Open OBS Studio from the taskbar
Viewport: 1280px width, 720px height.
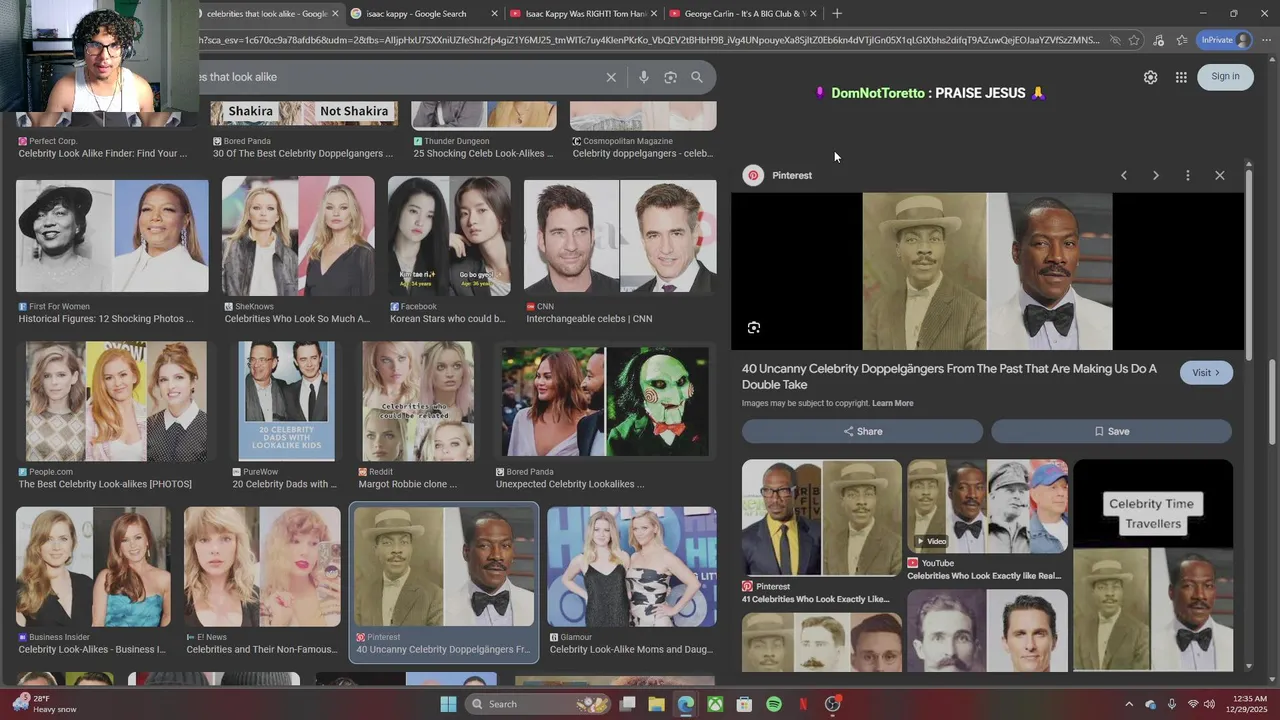(833, 704)
